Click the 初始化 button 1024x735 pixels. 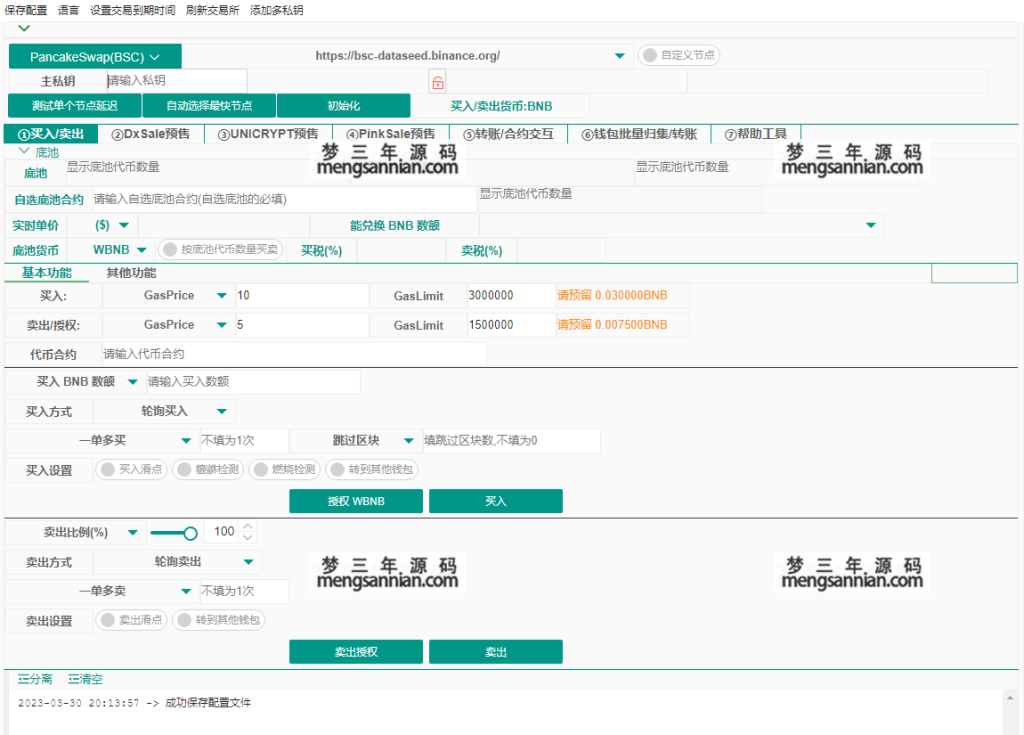coord(344,106)
